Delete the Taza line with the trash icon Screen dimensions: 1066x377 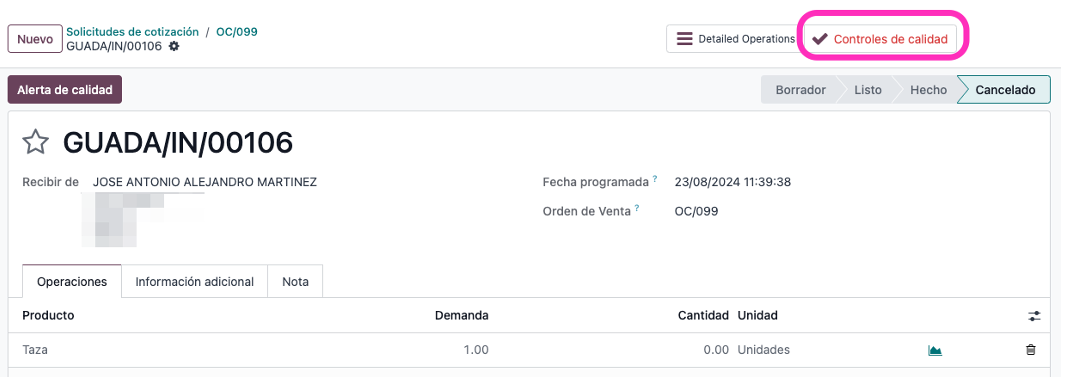pos(1031,350)
